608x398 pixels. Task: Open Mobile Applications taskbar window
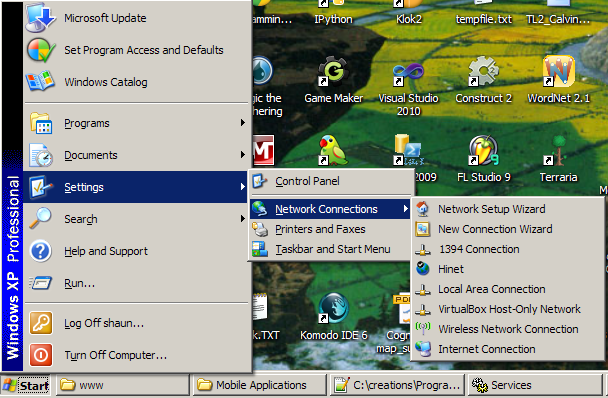point(260,385)
